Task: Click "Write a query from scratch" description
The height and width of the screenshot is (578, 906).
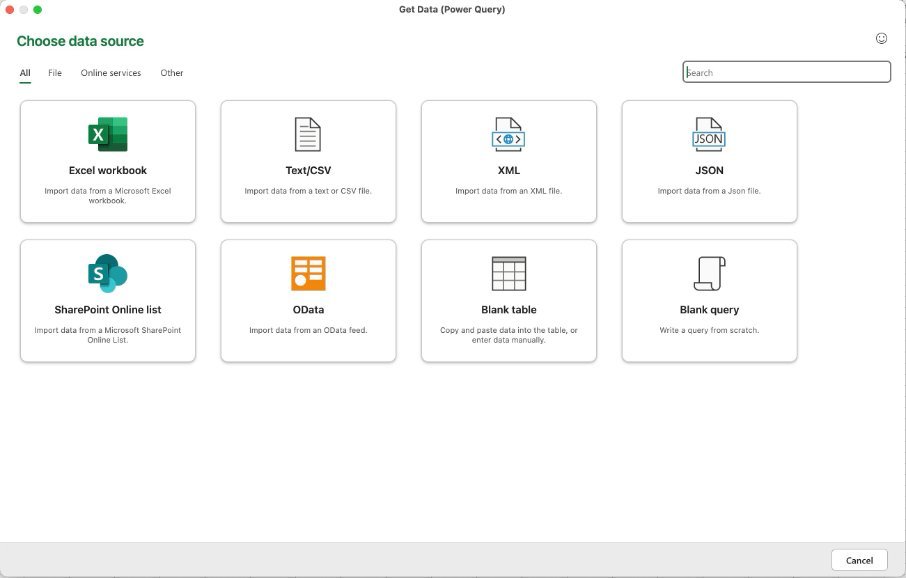Action: [x=709, y=330]
